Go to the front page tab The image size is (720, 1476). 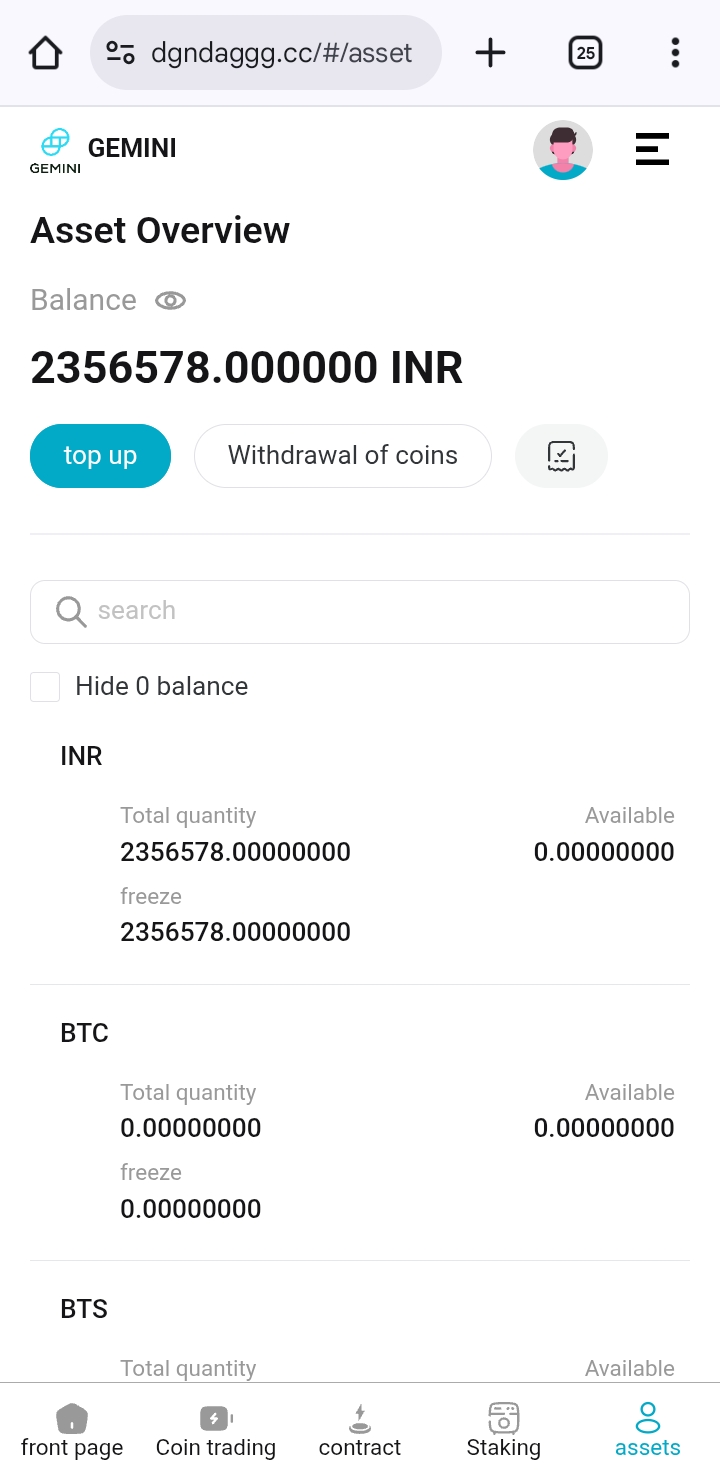[x=72, y=1431]
